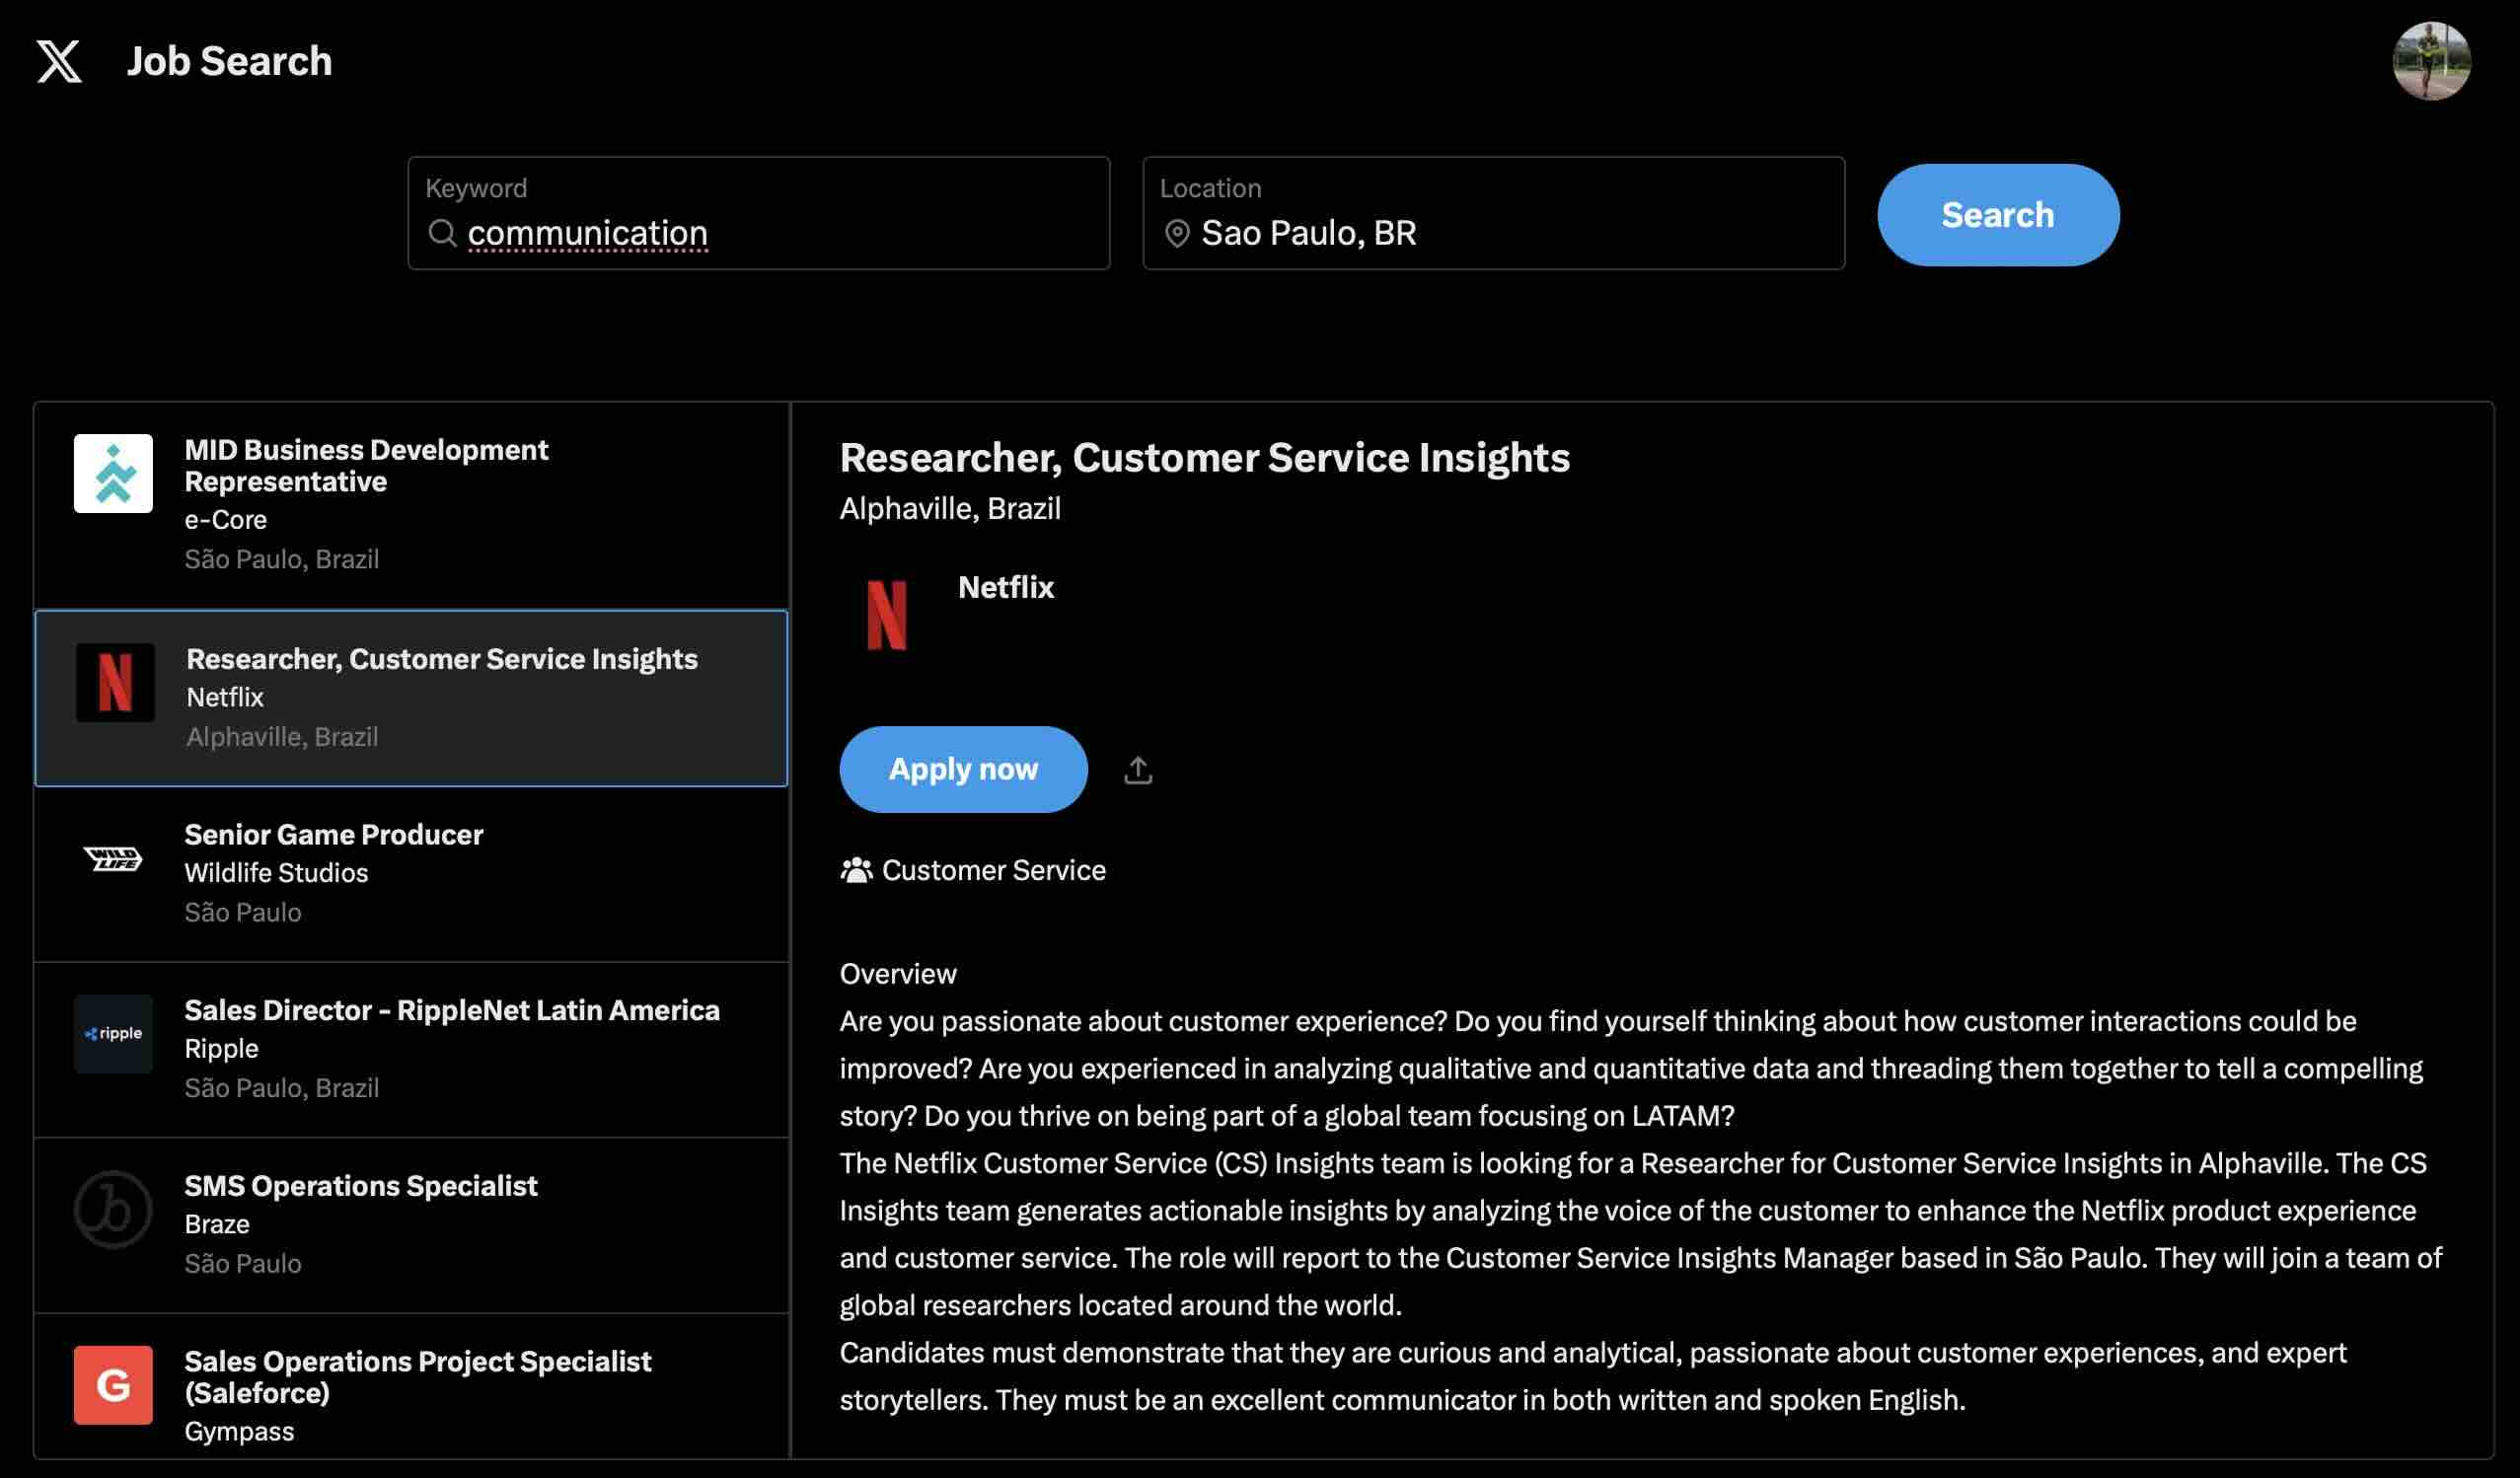Click the Braze company name text
This screenshot has height=1478, width=2520.
[217, 1224]
